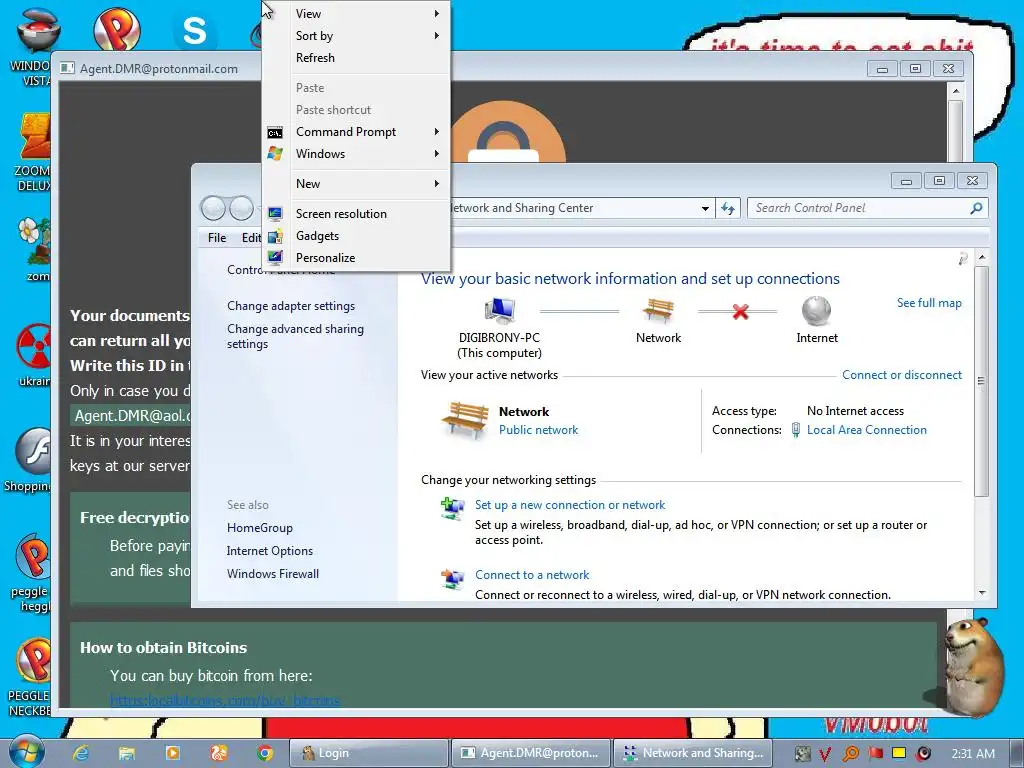Click the hamster desktop gadget
This screenshot has height=768, width=1024.
pyautogui.click(x=975, y=666)
